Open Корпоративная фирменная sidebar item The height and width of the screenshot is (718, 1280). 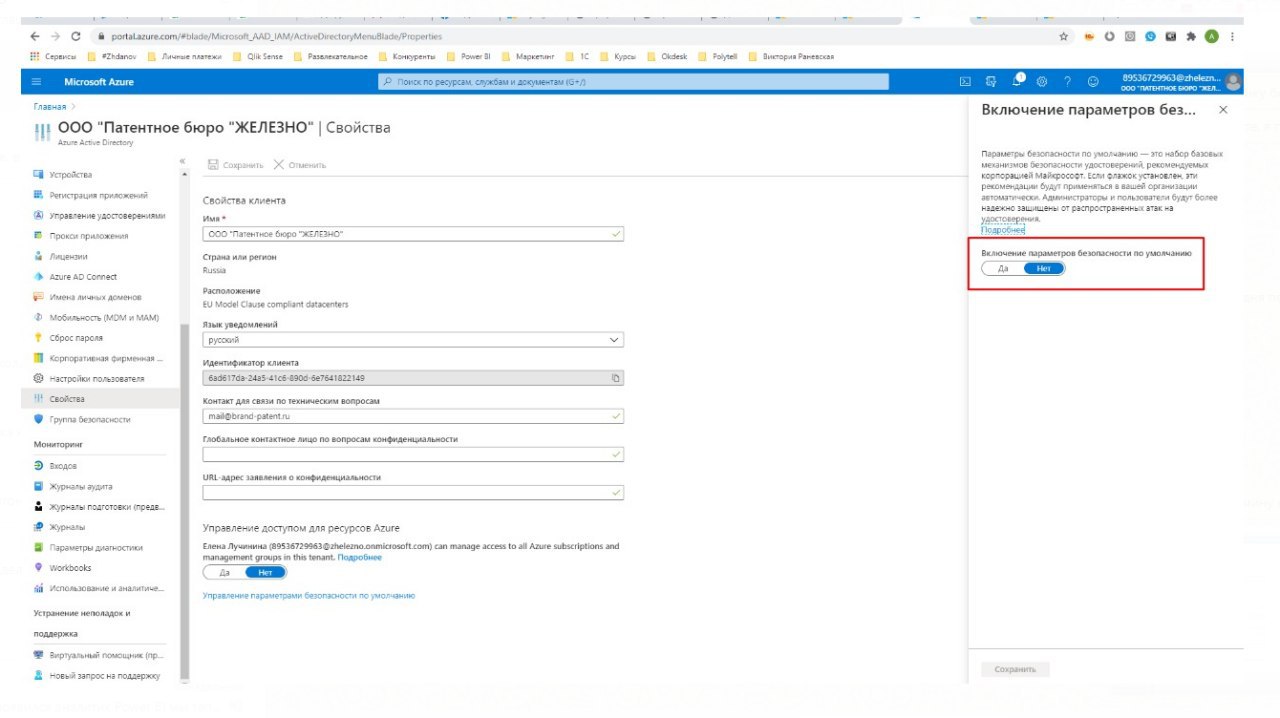[x=105, y=358]
